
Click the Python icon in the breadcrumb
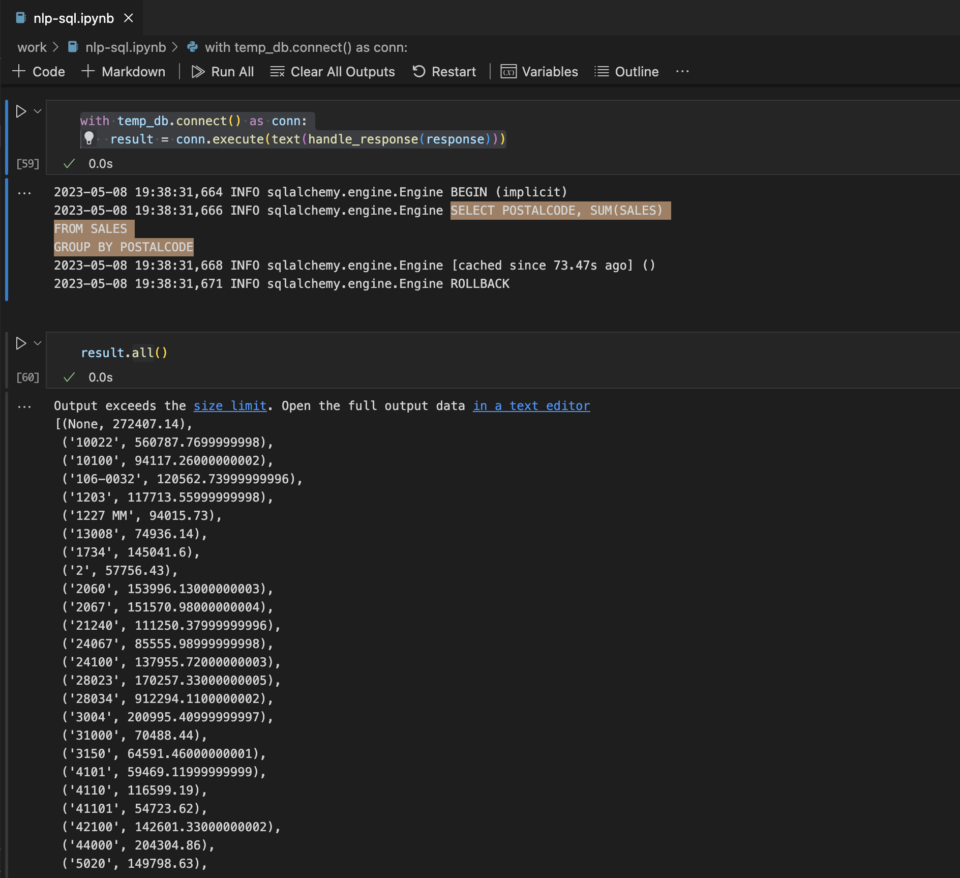pos(192,47)
